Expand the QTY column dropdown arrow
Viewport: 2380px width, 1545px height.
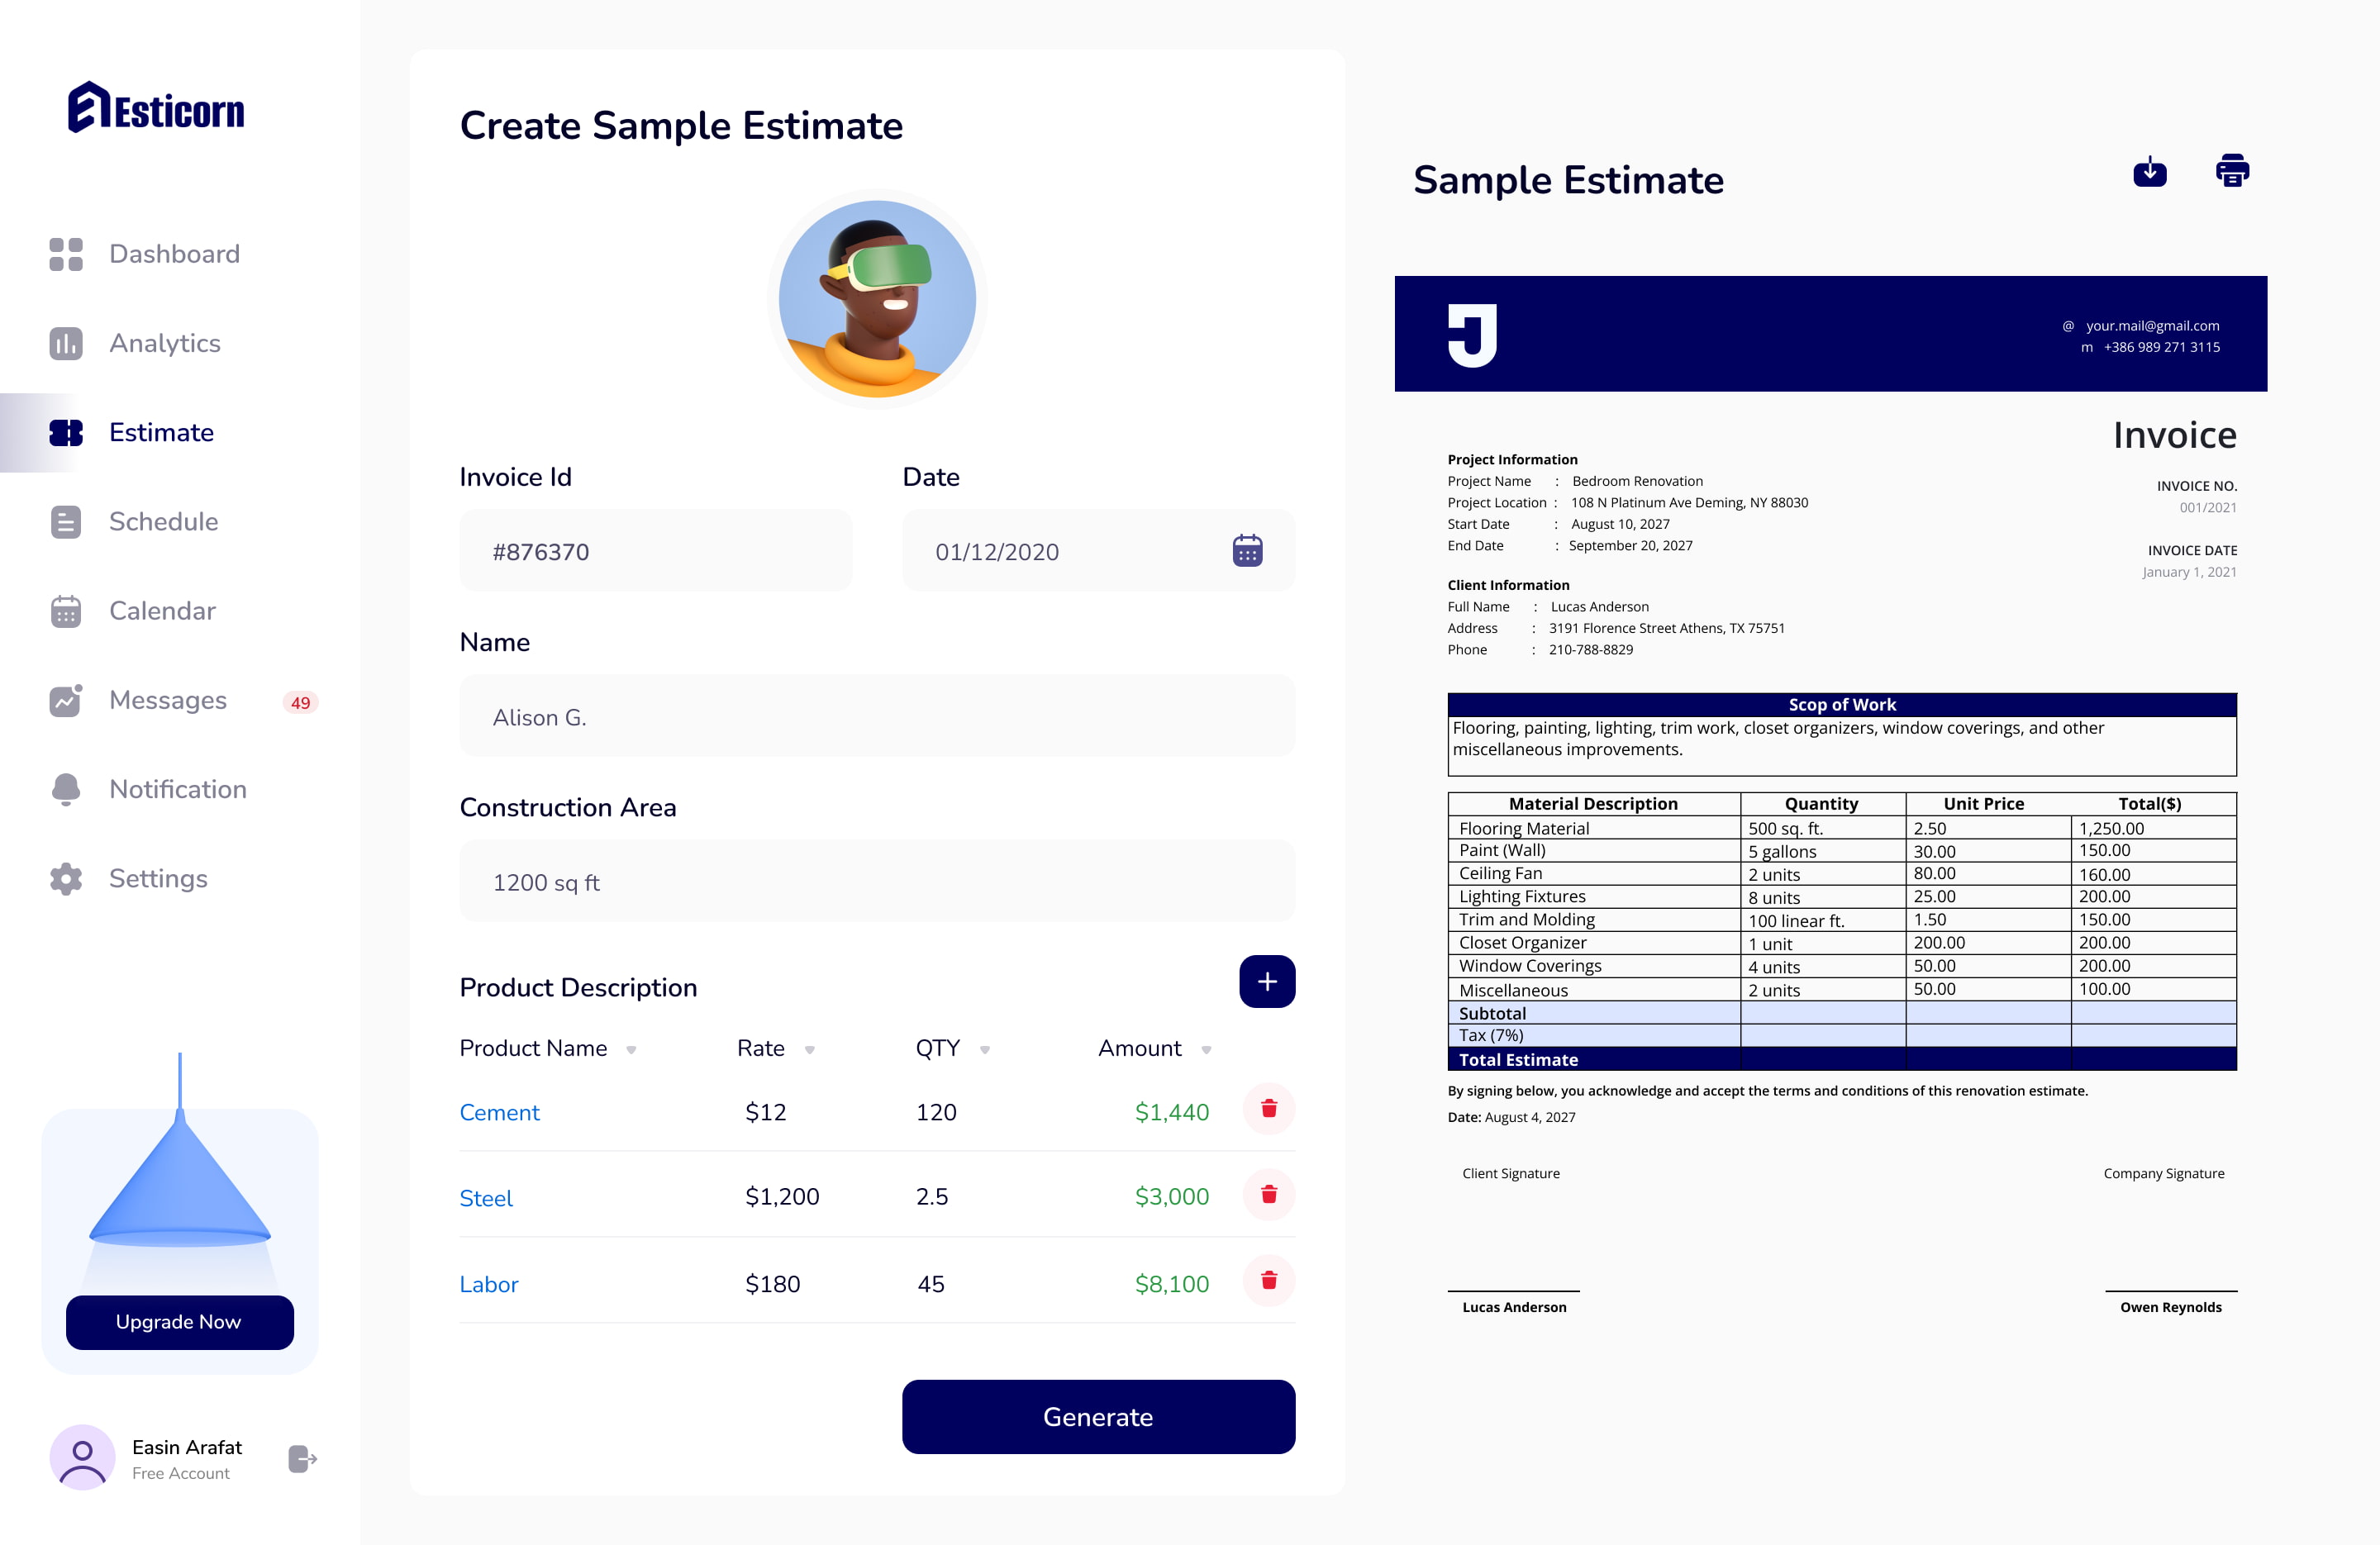(984, 1050)
